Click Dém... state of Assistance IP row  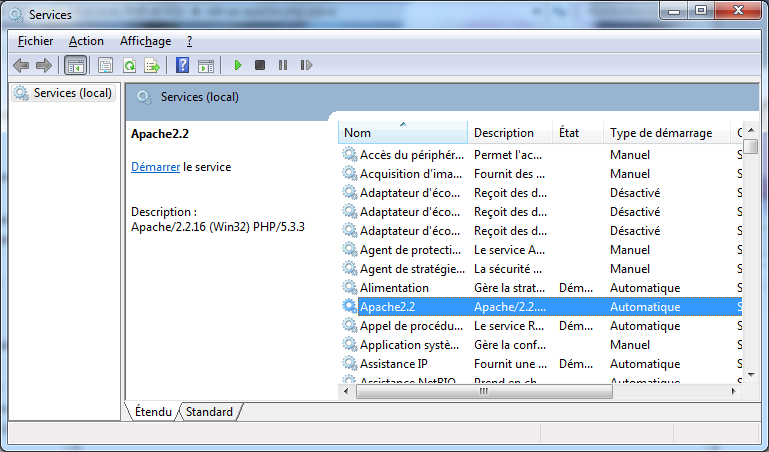576,363
